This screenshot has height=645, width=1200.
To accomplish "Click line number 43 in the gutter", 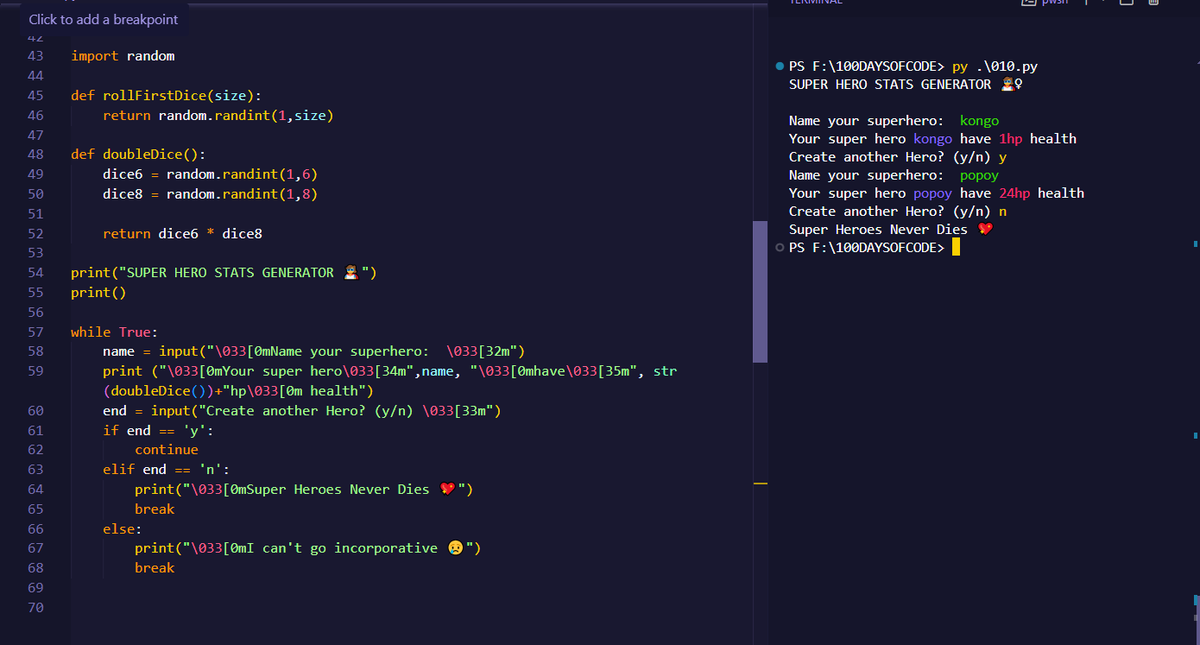I will [35, 56].
